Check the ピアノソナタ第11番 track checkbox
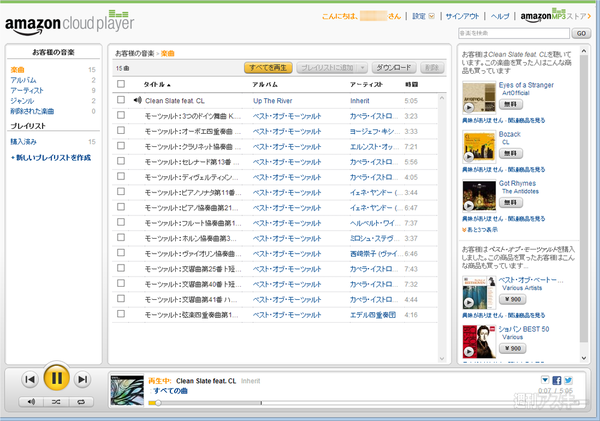 click(x=121, y=191)
